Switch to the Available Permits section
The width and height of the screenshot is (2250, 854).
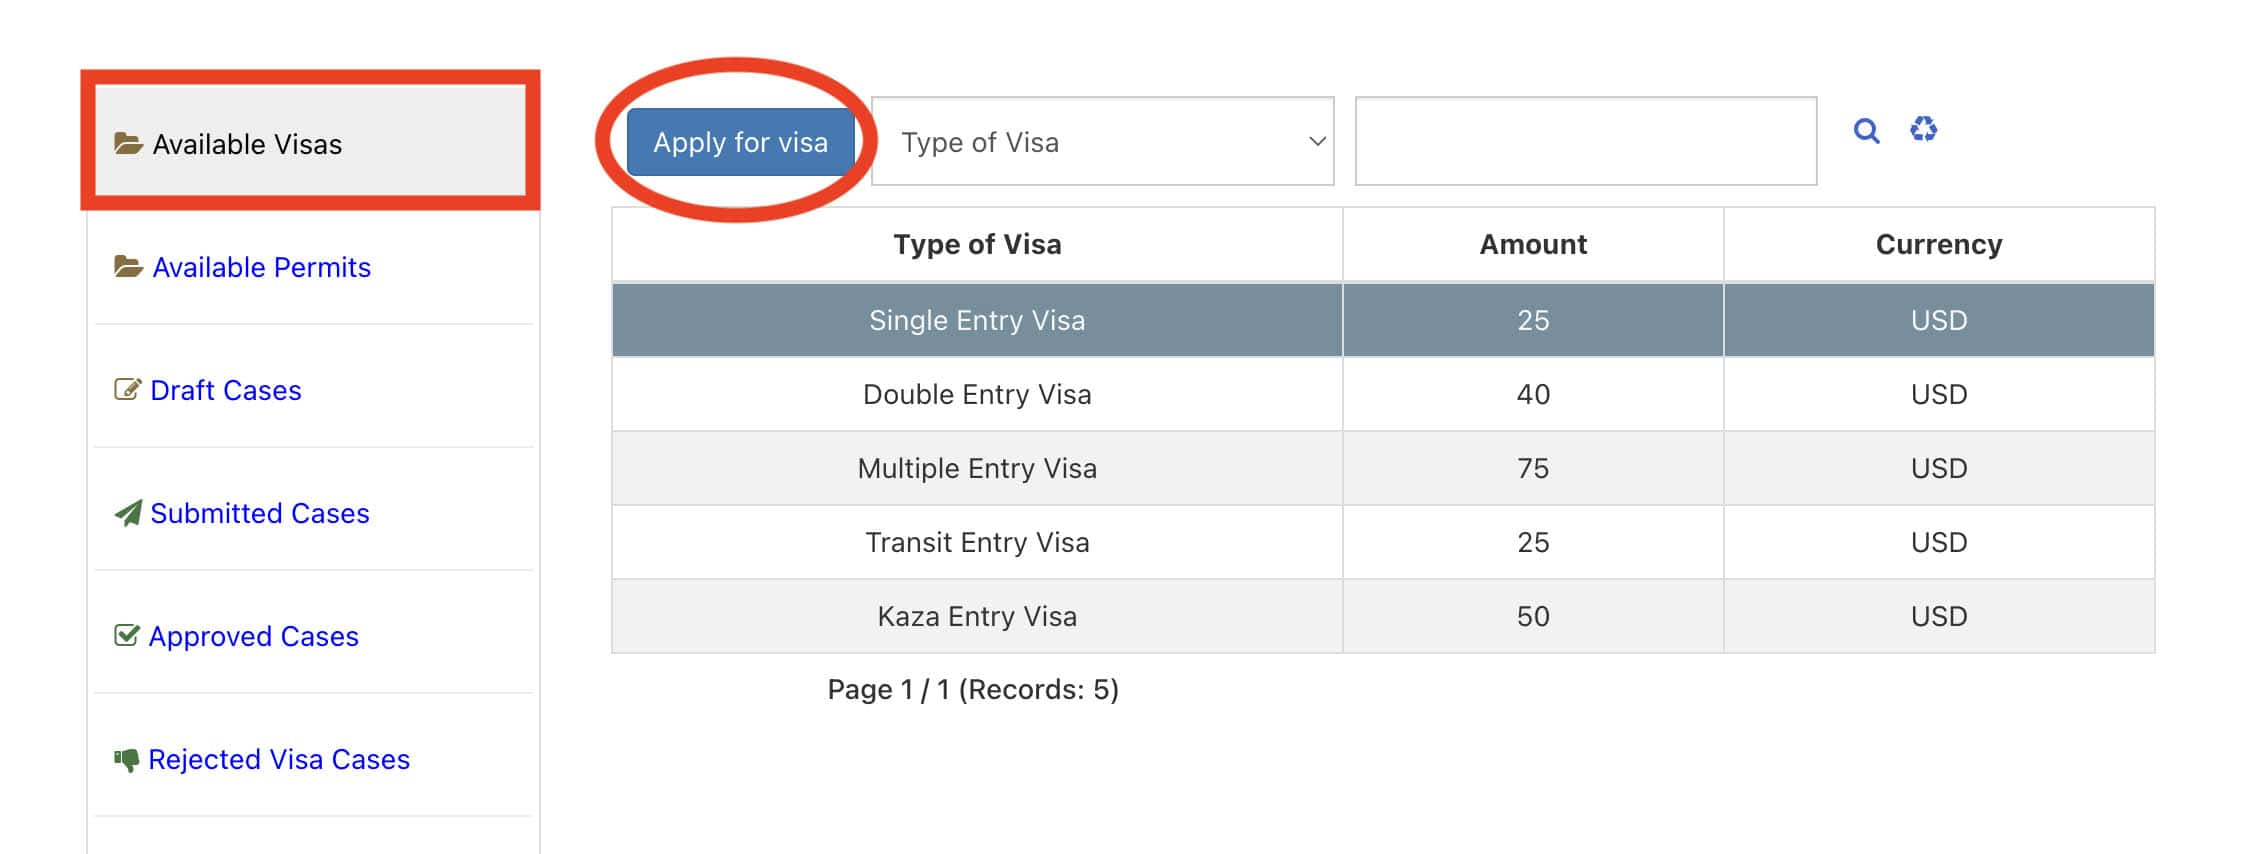(262, 266)
